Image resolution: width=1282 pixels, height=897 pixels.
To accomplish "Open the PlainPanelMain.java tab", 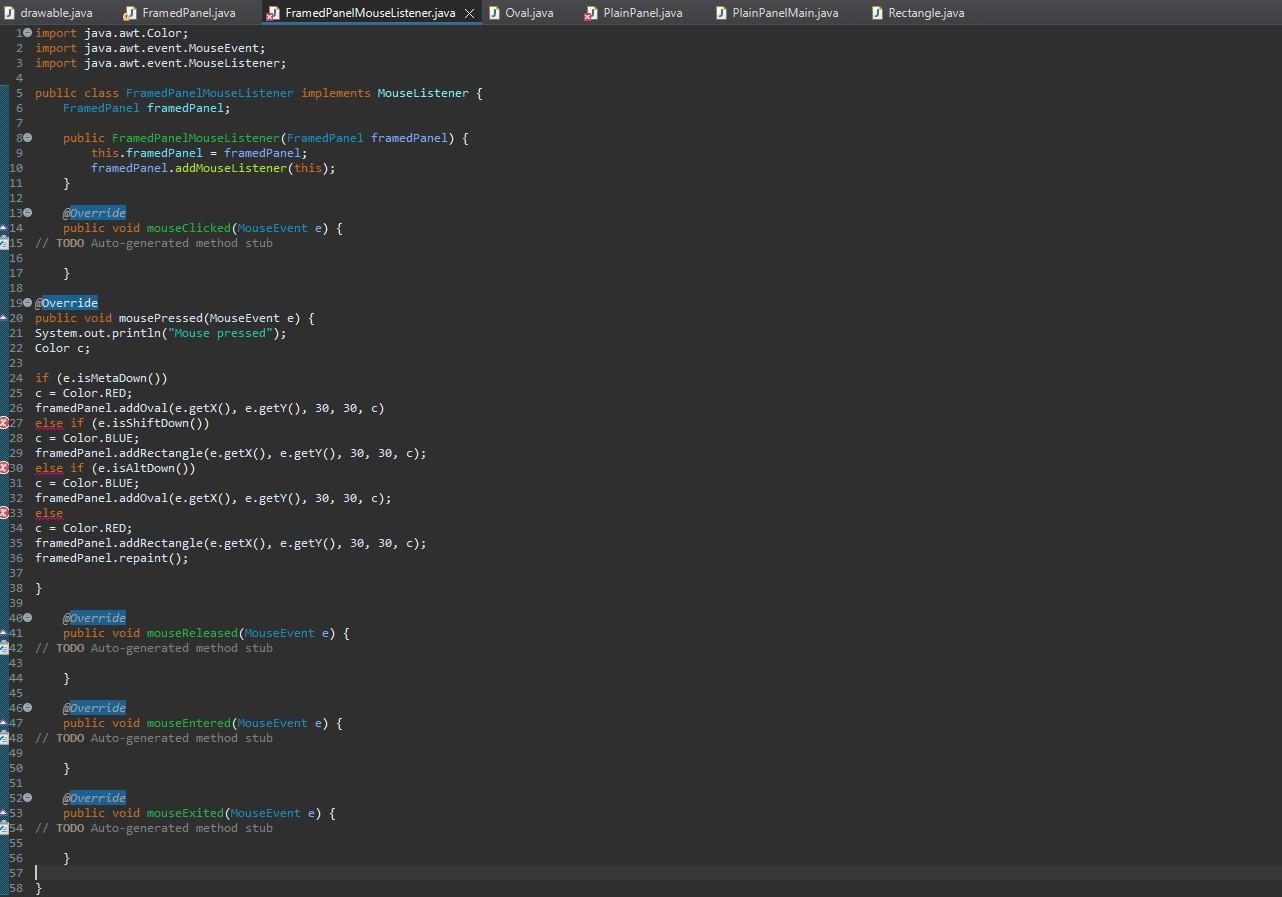I will pyautogui.click(x=784, y=13).
